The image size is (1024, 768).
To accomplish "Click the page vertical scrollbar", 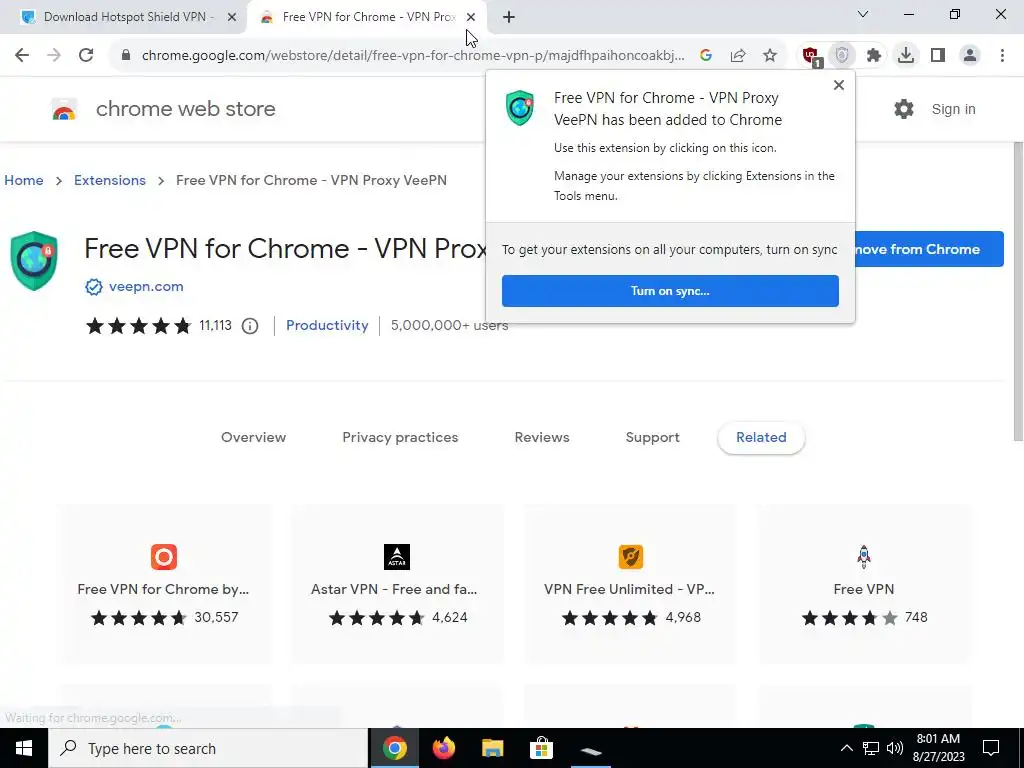I will pyautogui.click(x=1018, y=291).
